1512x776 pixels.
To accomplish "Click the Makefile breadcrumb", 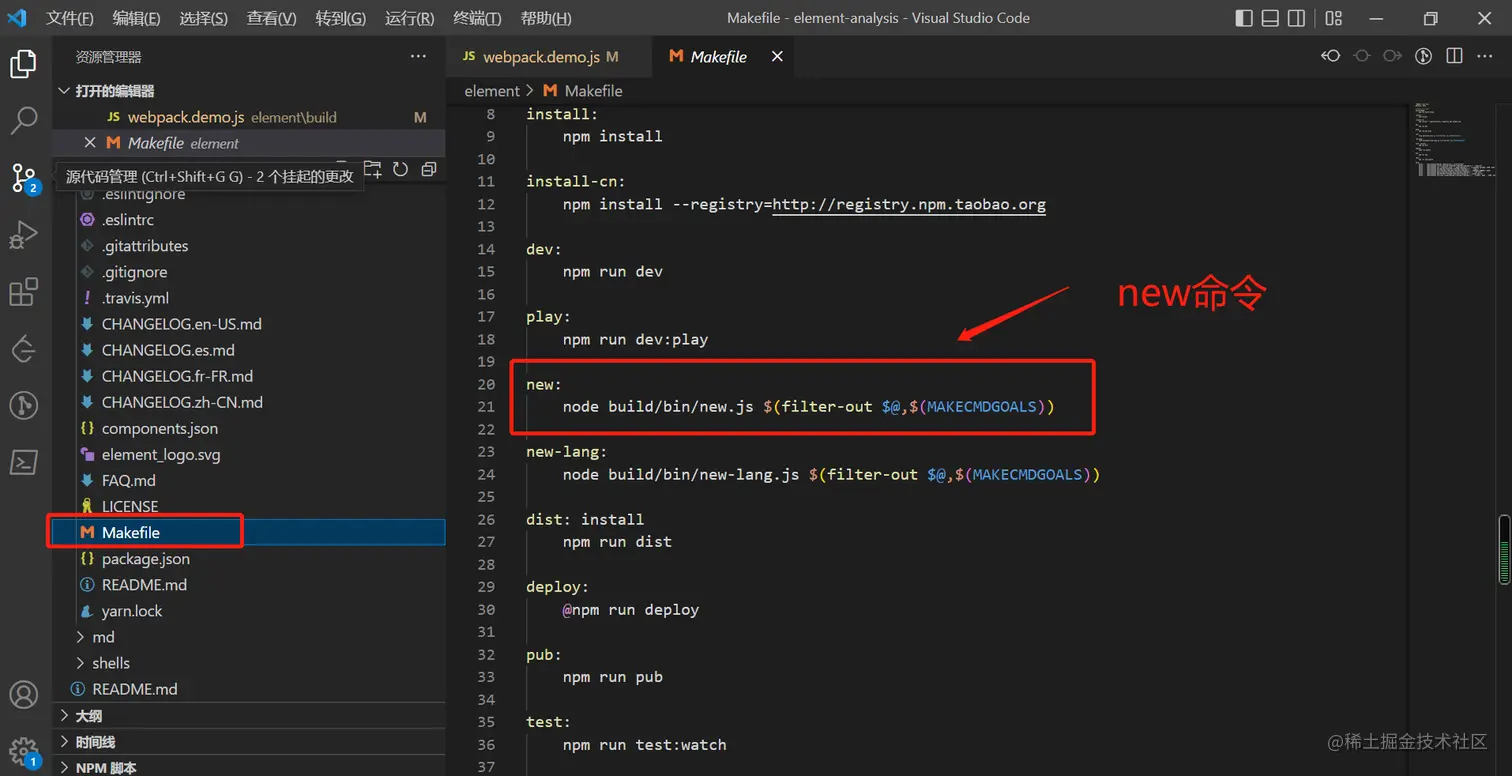I will coord(584,91).
